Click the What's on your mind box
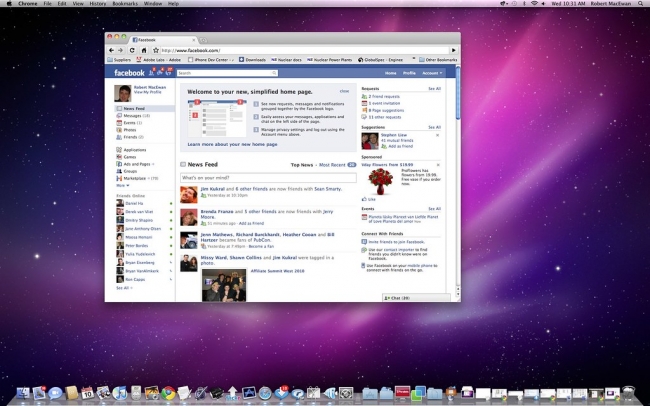The width and height of the screenshot is (650, 406). (268, 178)
